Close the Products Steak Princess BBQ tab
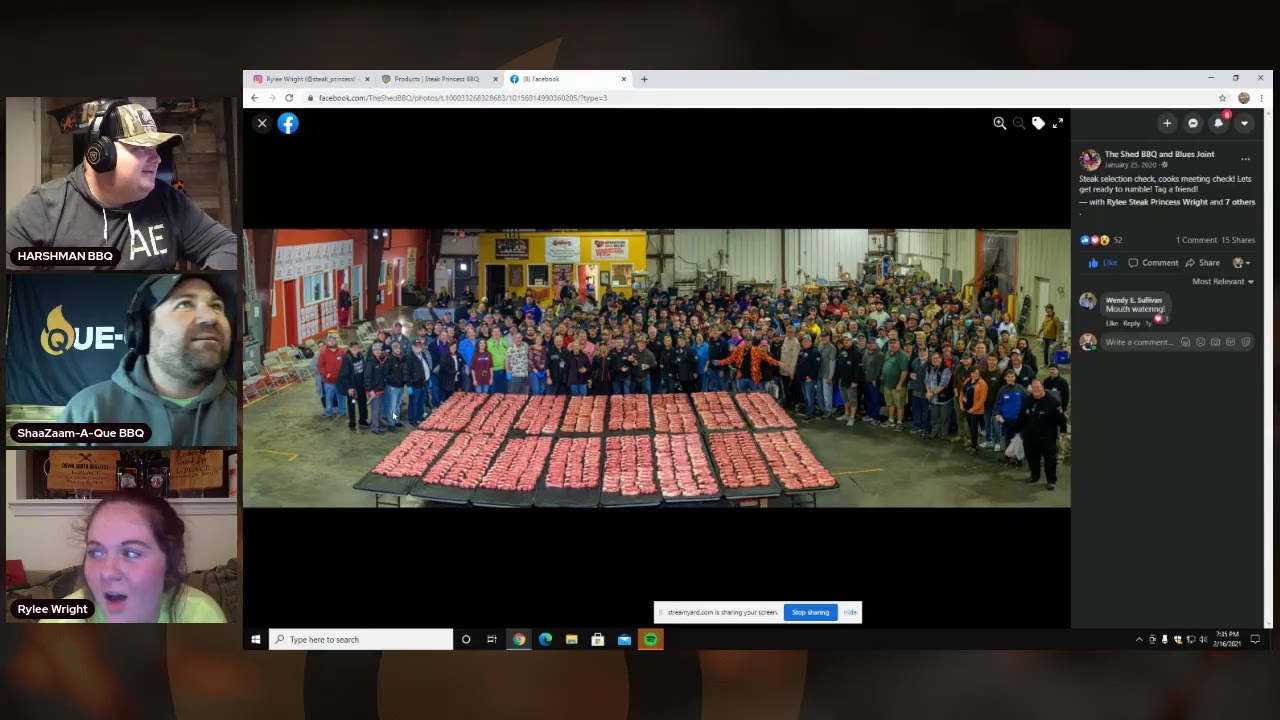This screenshot has height=720, width=1280. pyautogui.click(x=495, y=79)
